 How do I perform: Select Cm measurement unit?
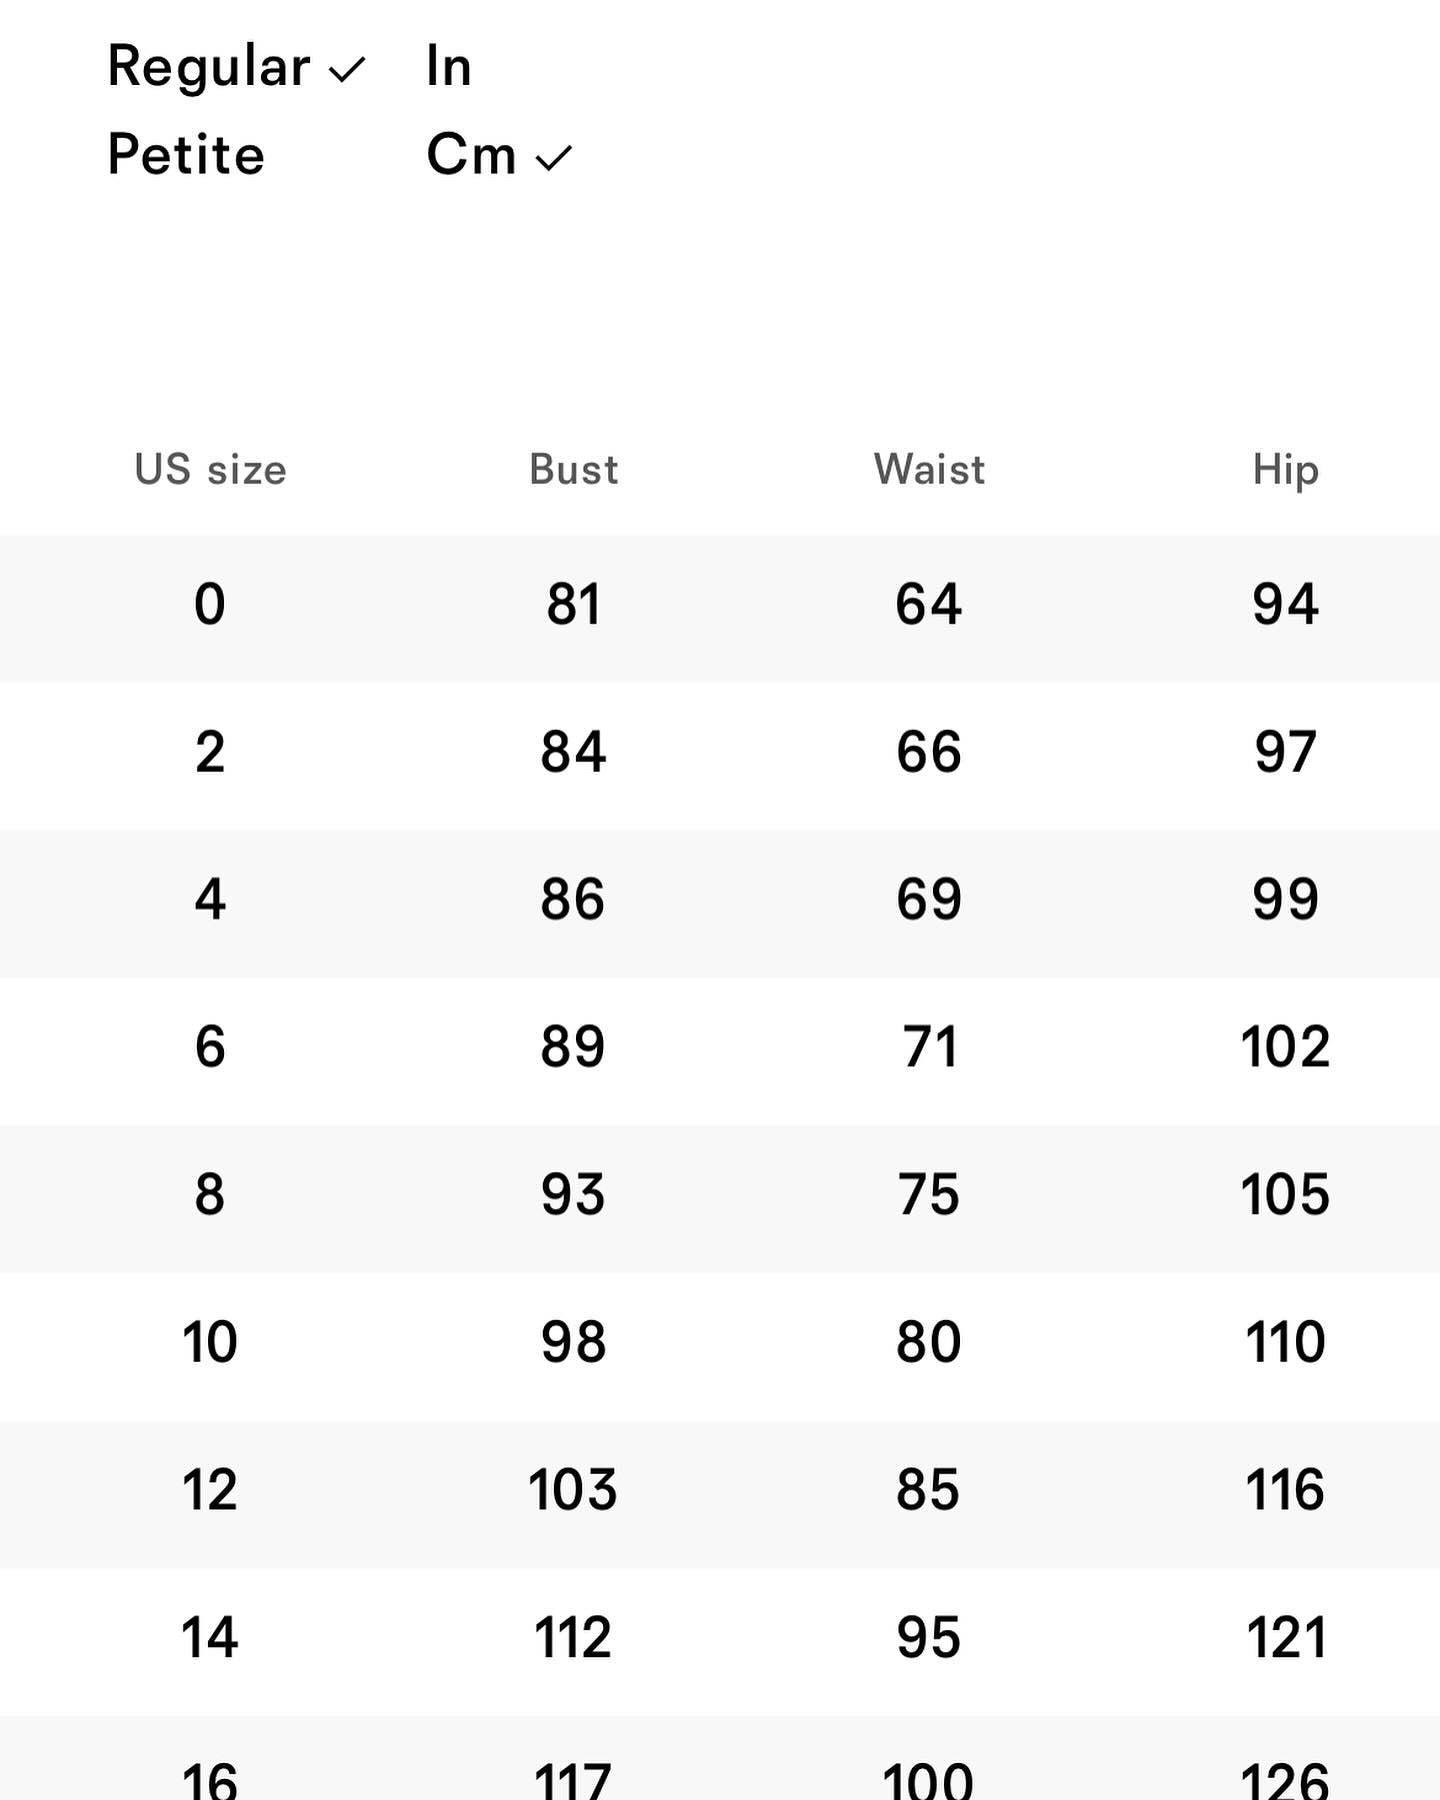[471, 155]
